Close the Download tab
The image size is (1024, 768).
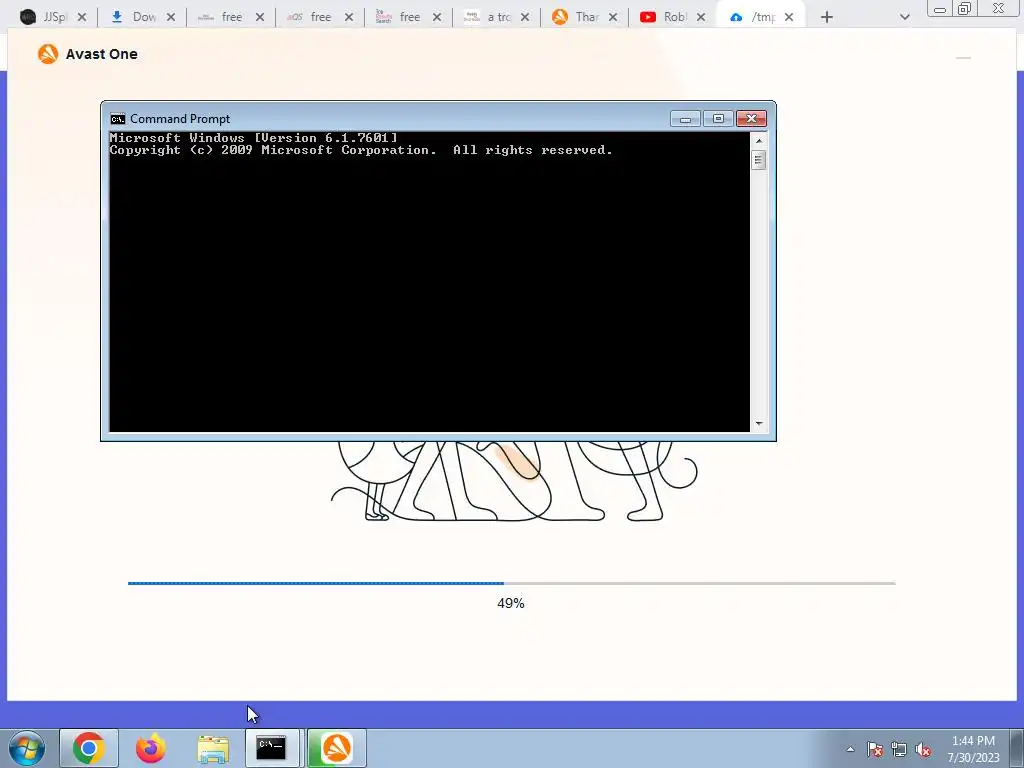point(170,17)
